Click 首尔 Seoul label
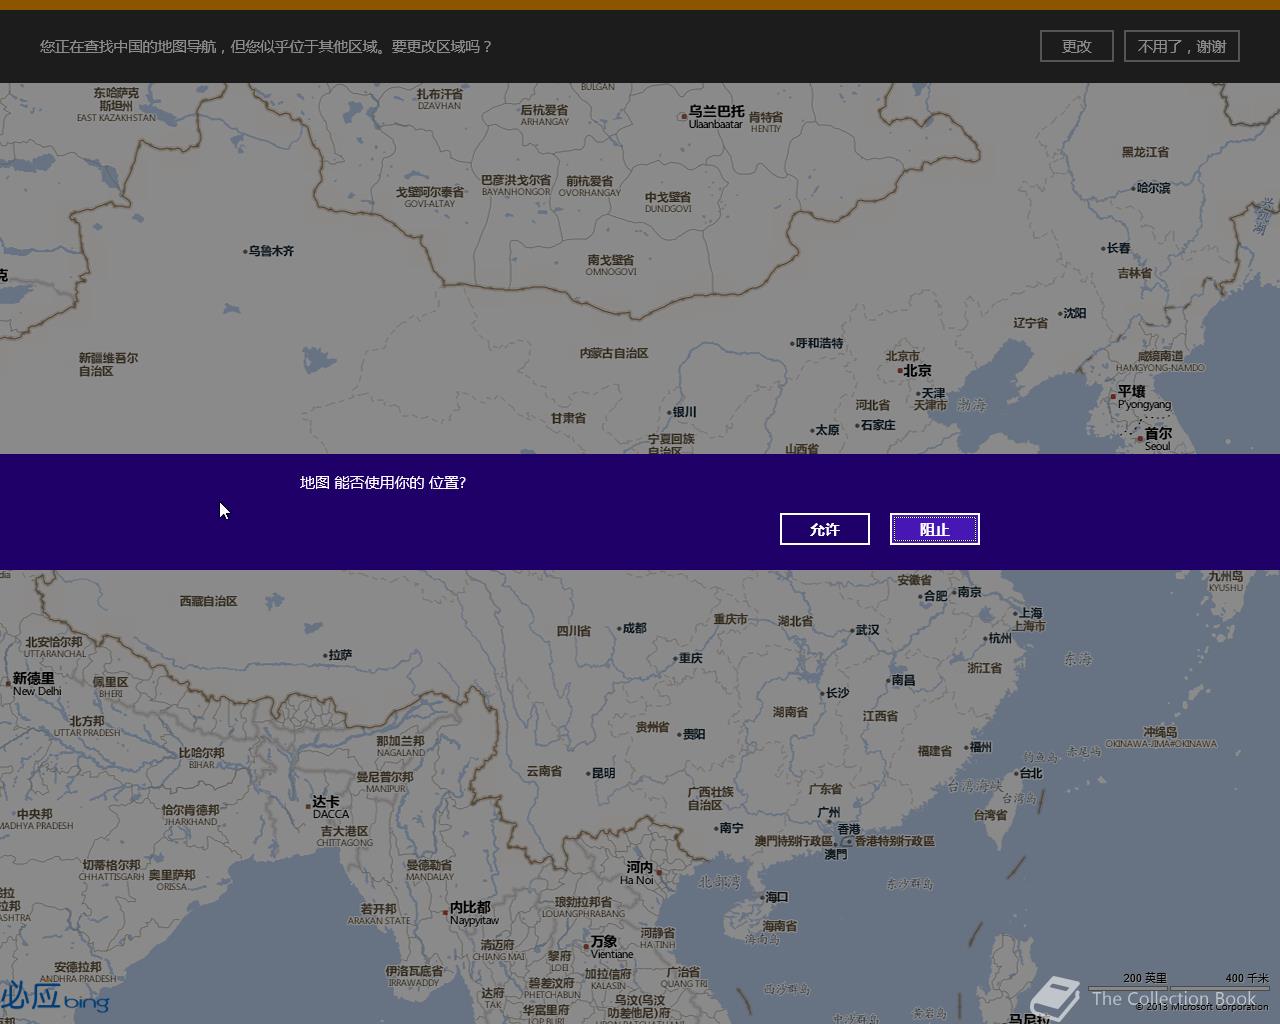This screenshot has width=1280, height=1024. (1158, 439)
